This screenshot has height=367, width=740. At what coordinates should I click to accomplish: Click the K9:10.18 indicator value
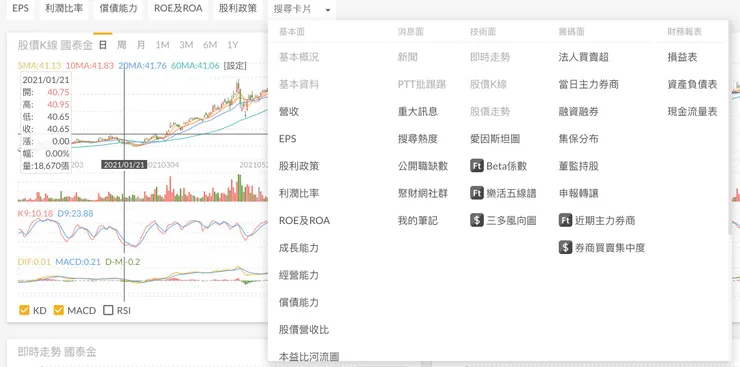point(36,213)
